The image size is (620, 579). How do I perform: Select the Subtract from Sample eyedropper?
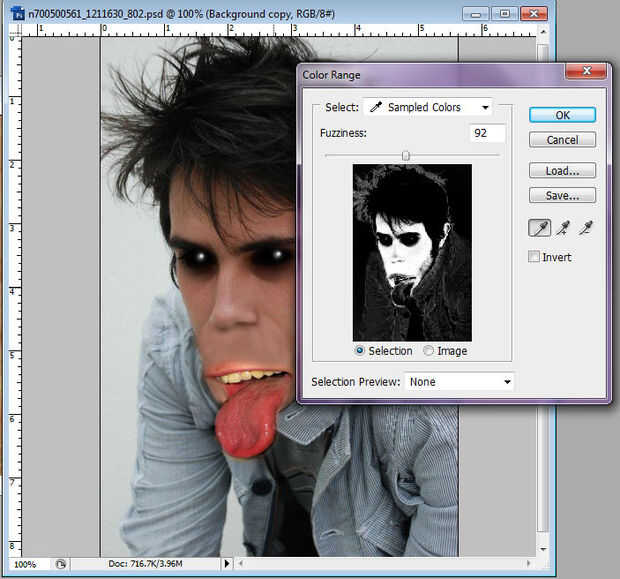pyautogui.click(x=586, y=228)
